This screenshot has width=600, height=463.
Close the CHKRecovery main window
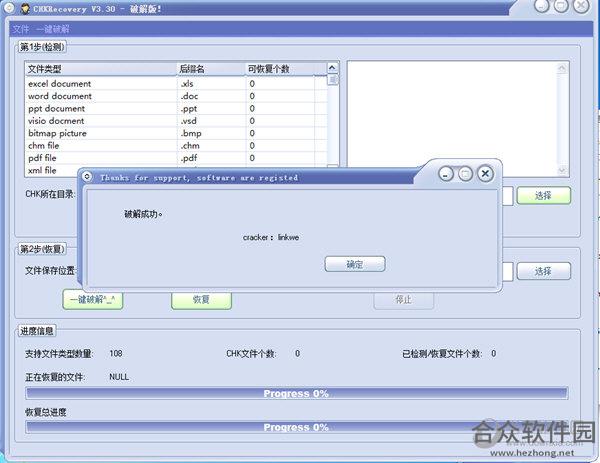coord(581,5)
